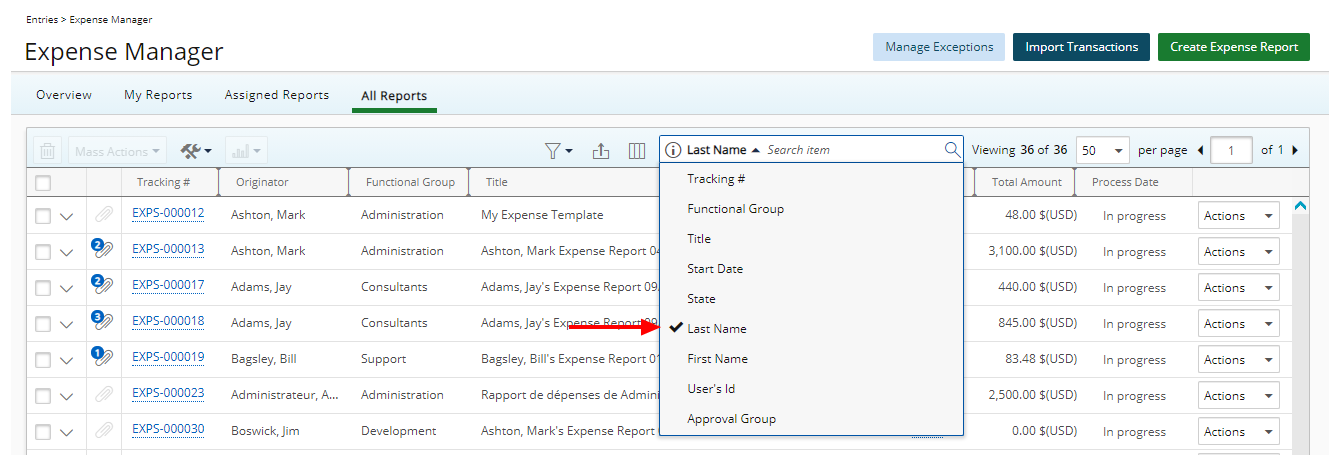Open the EXPS-000018 tracking link
The image size is (1341, 467).
(x=168, y=321)
